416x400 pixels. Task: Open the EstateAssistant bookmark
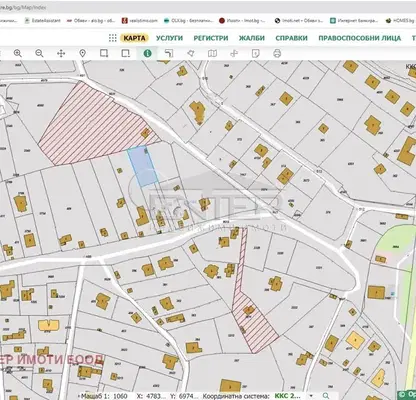pyautogui.click(x=43, y=21)
